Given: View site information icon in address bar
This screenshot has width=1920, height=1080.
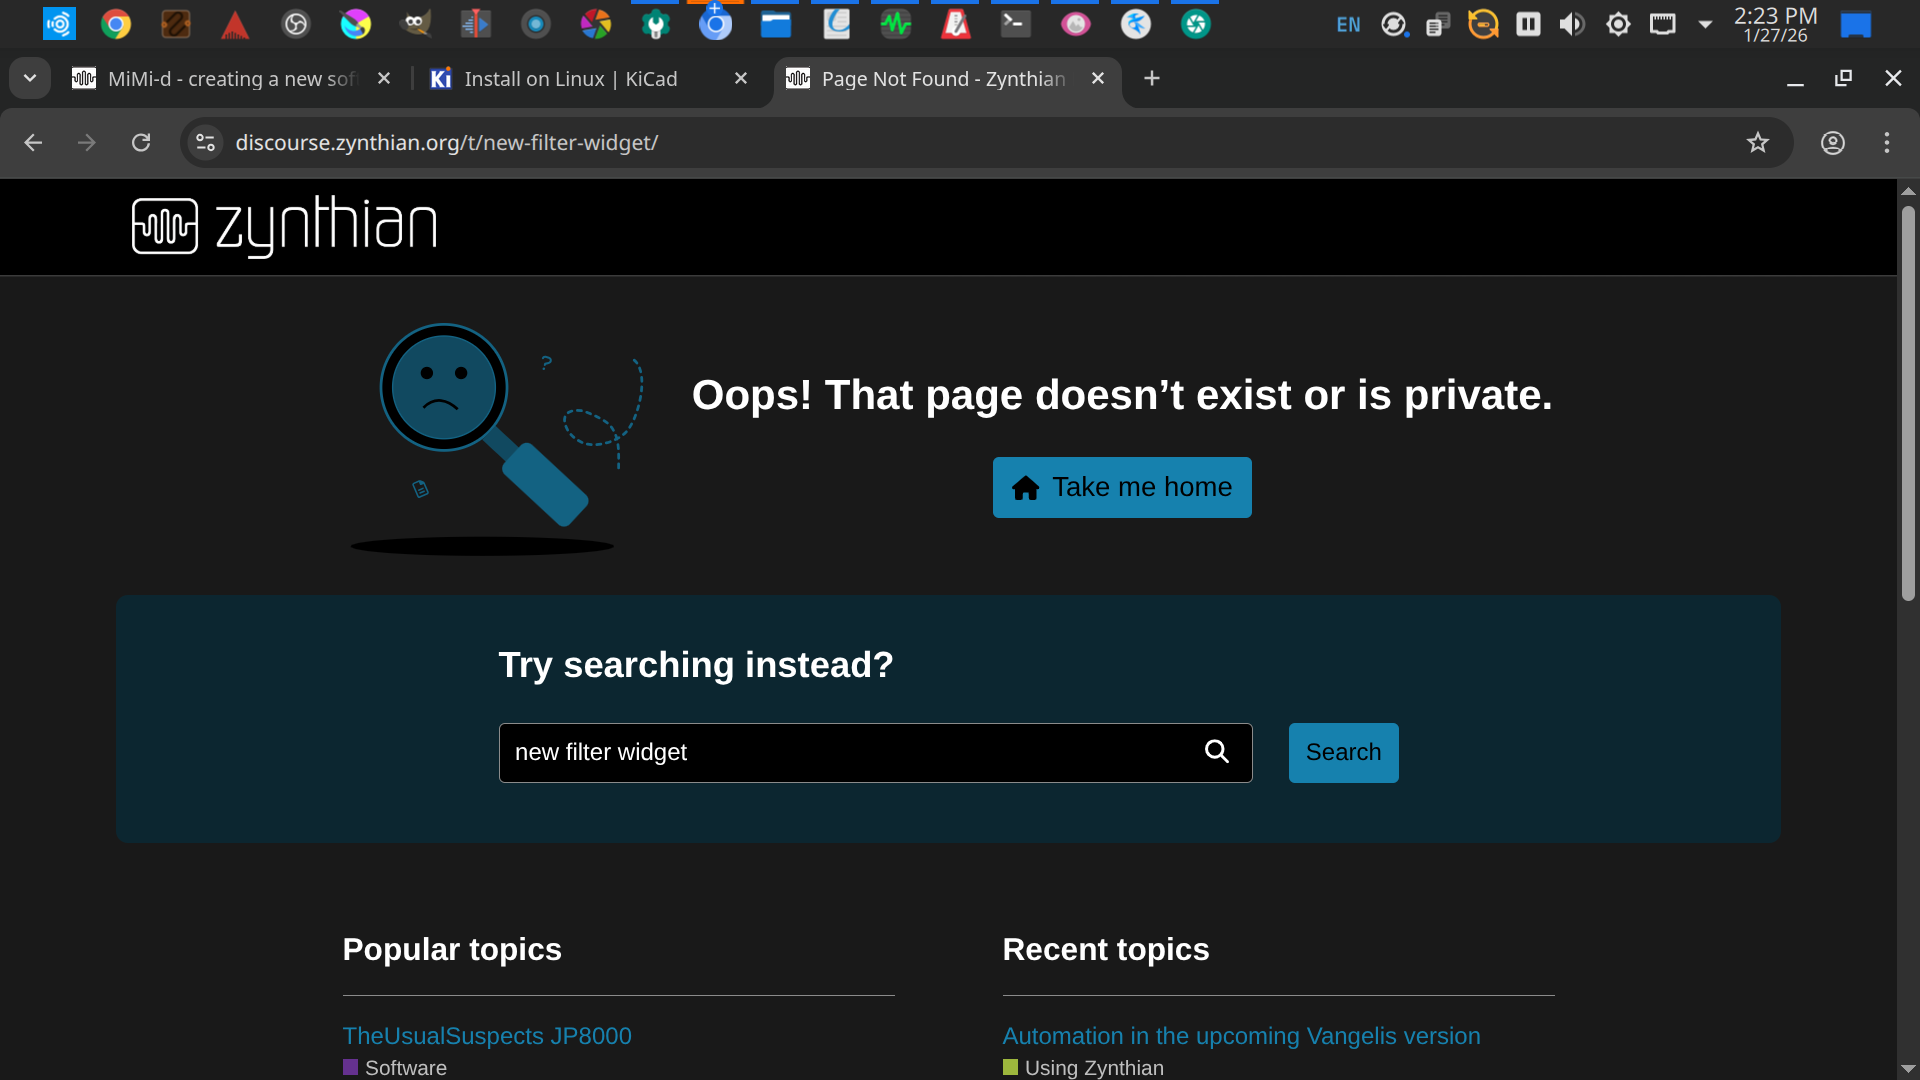Looking at the screenshot, I should click(206, 143).
